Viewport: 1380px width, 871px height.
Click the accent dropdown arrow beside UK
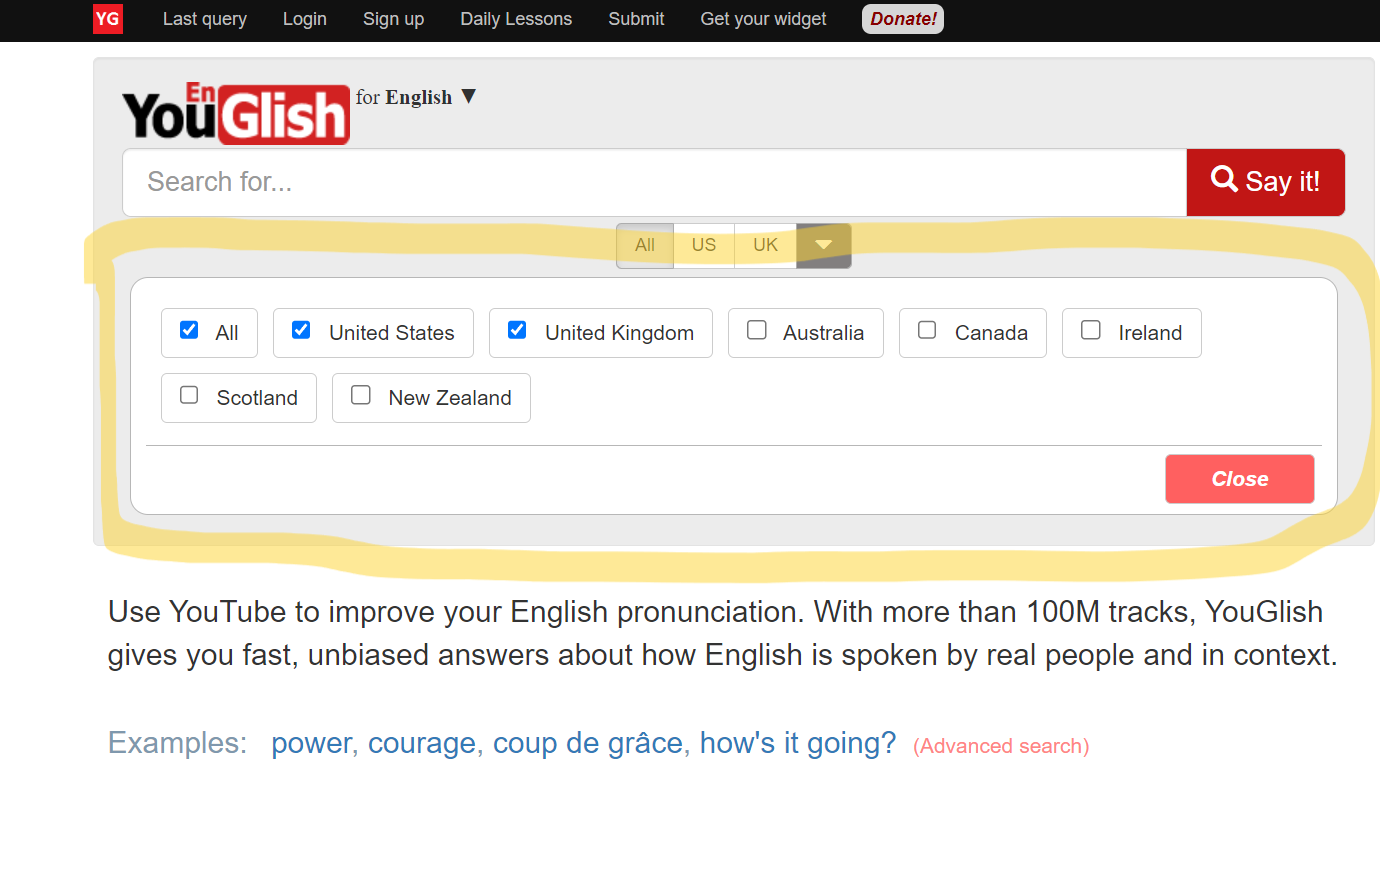coord(822,243)
